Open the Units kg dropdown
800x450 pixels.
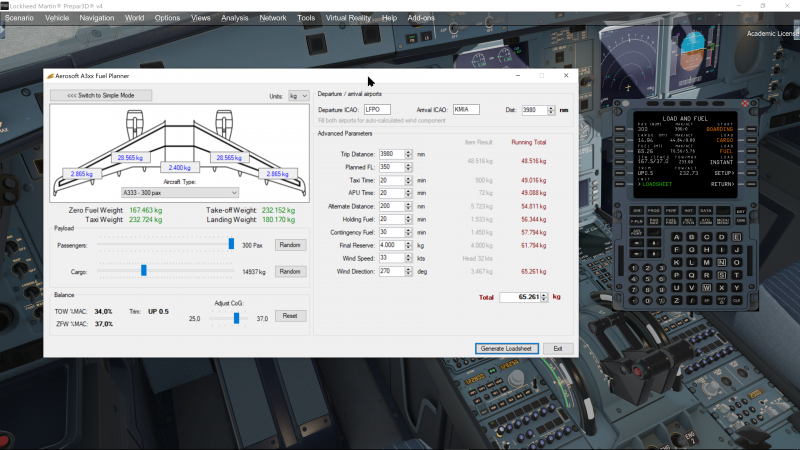point(298,96)
